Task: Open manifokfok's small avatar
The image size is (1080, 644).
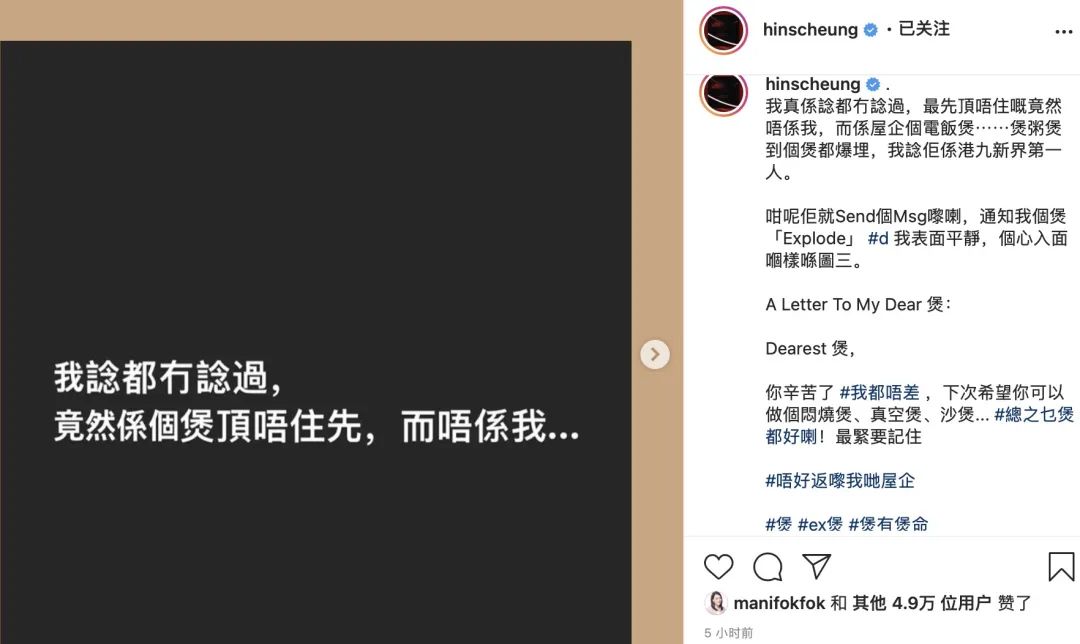Action: (716, 603)
